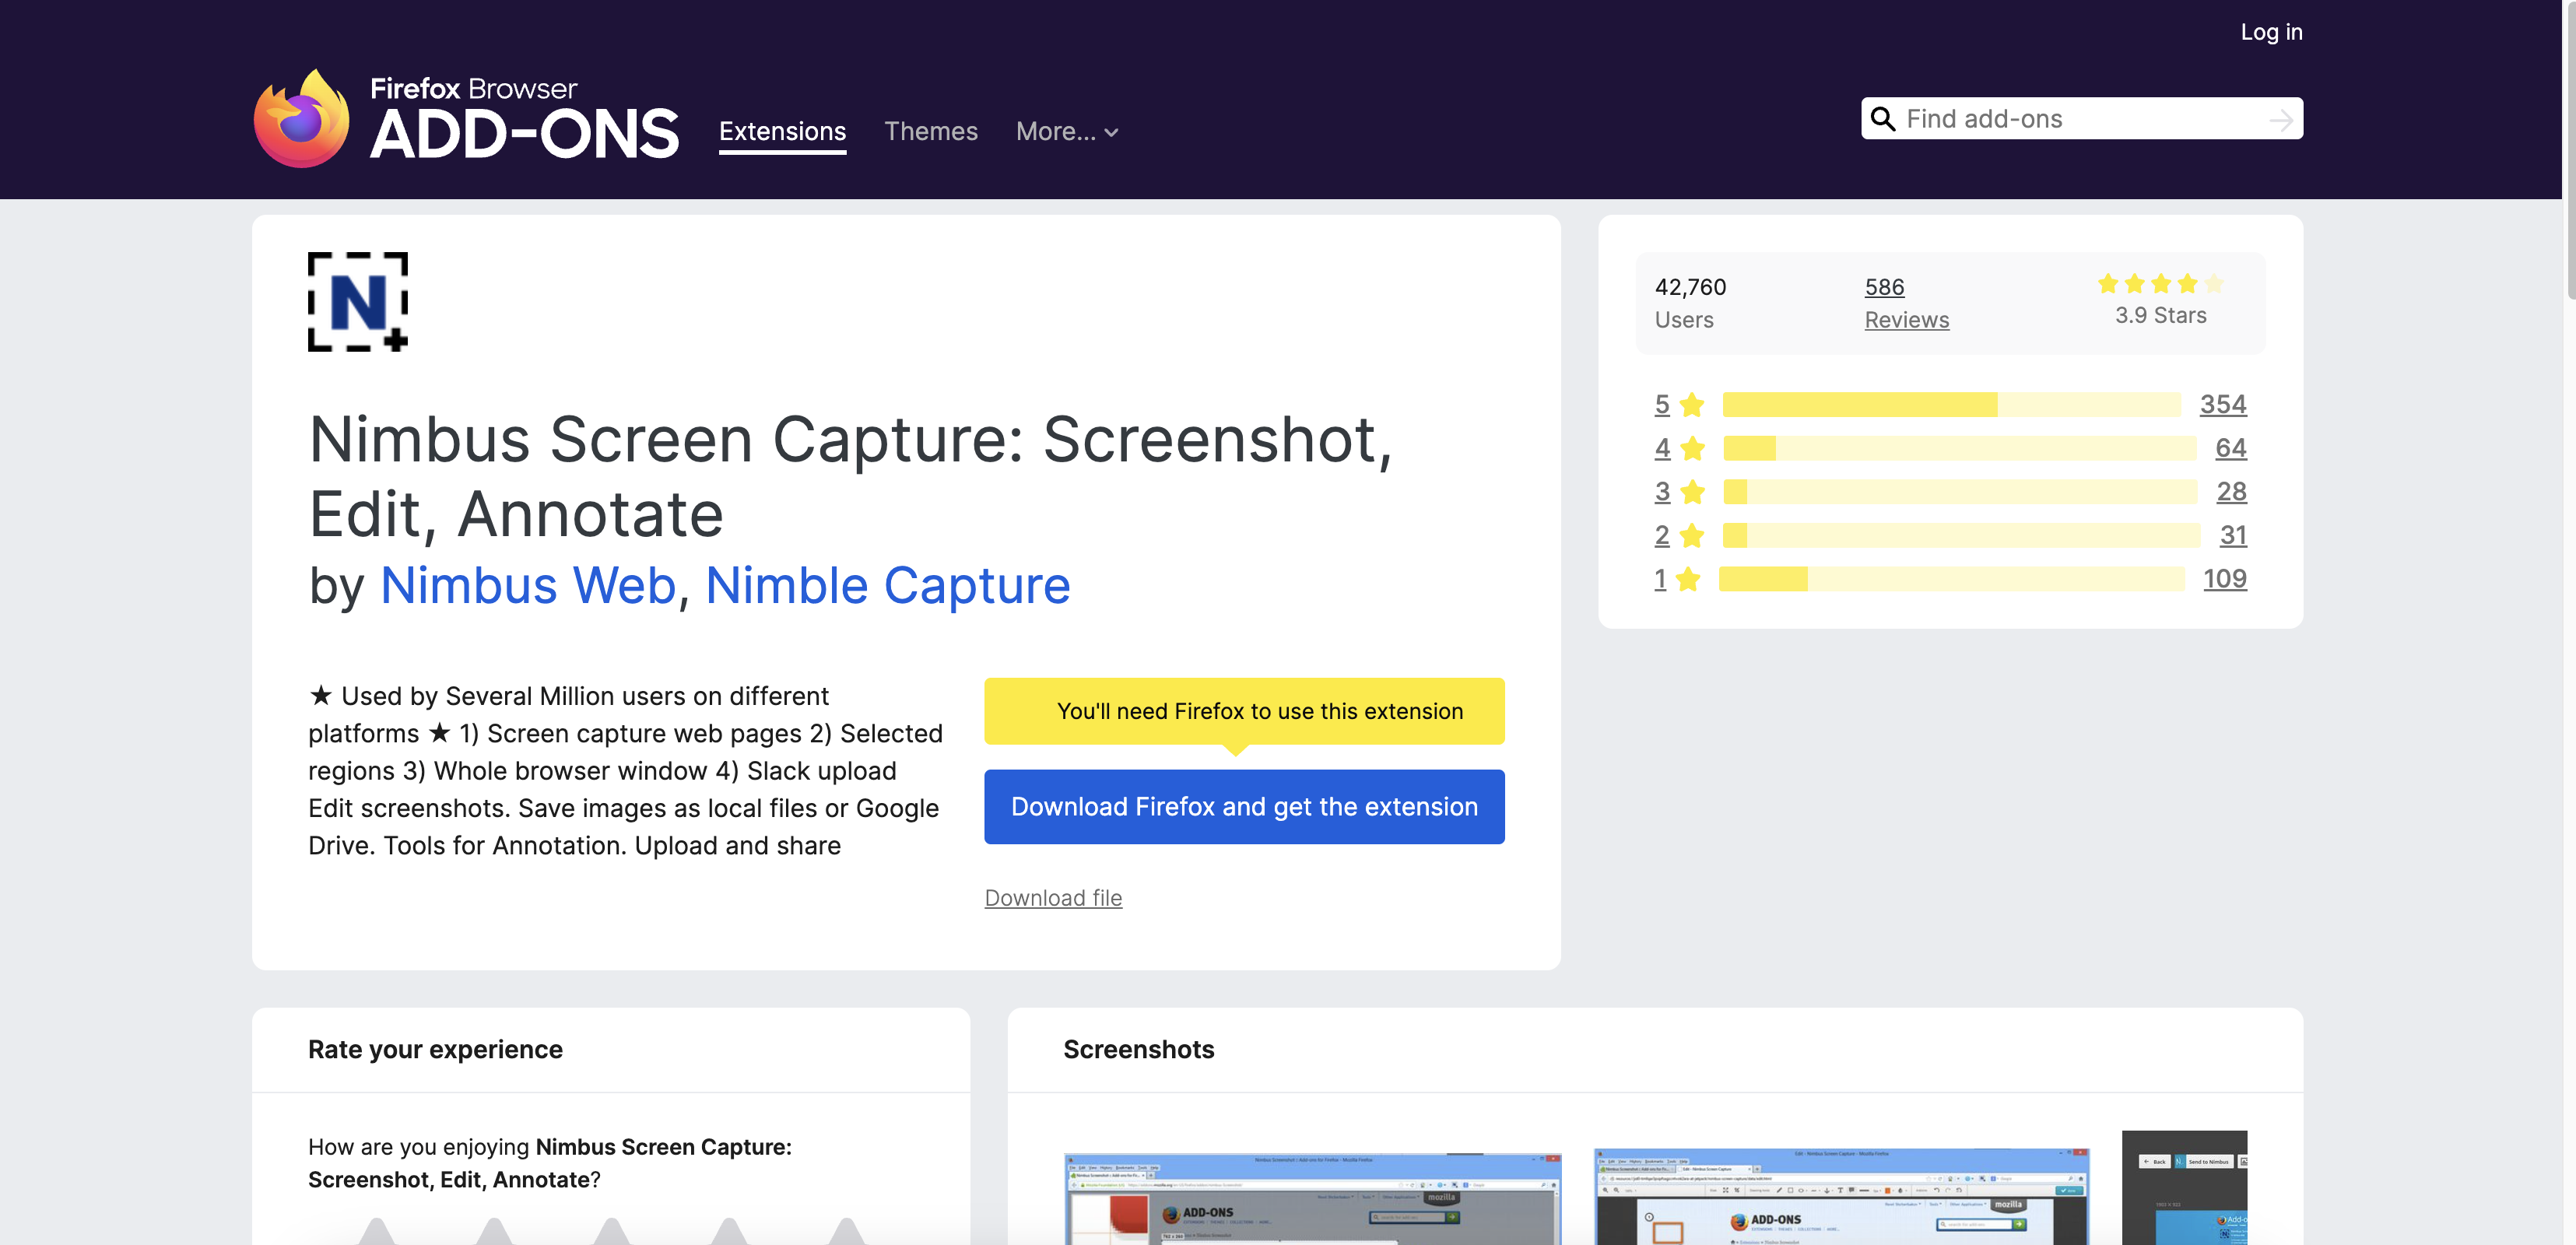Click Download Firefox and get the extension
This screenshot has width=2576, height=1245.
click(x=1244, y=807)
